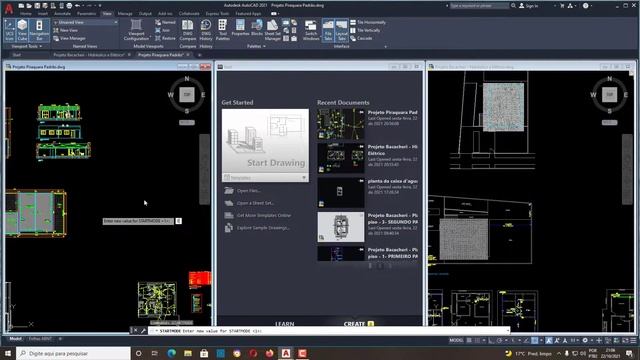This screenshot has height=360, width=640.
Task: Open Projeto Bacacheri SEGUNDO recent thumbnail
Action: (x=341, y=227)
